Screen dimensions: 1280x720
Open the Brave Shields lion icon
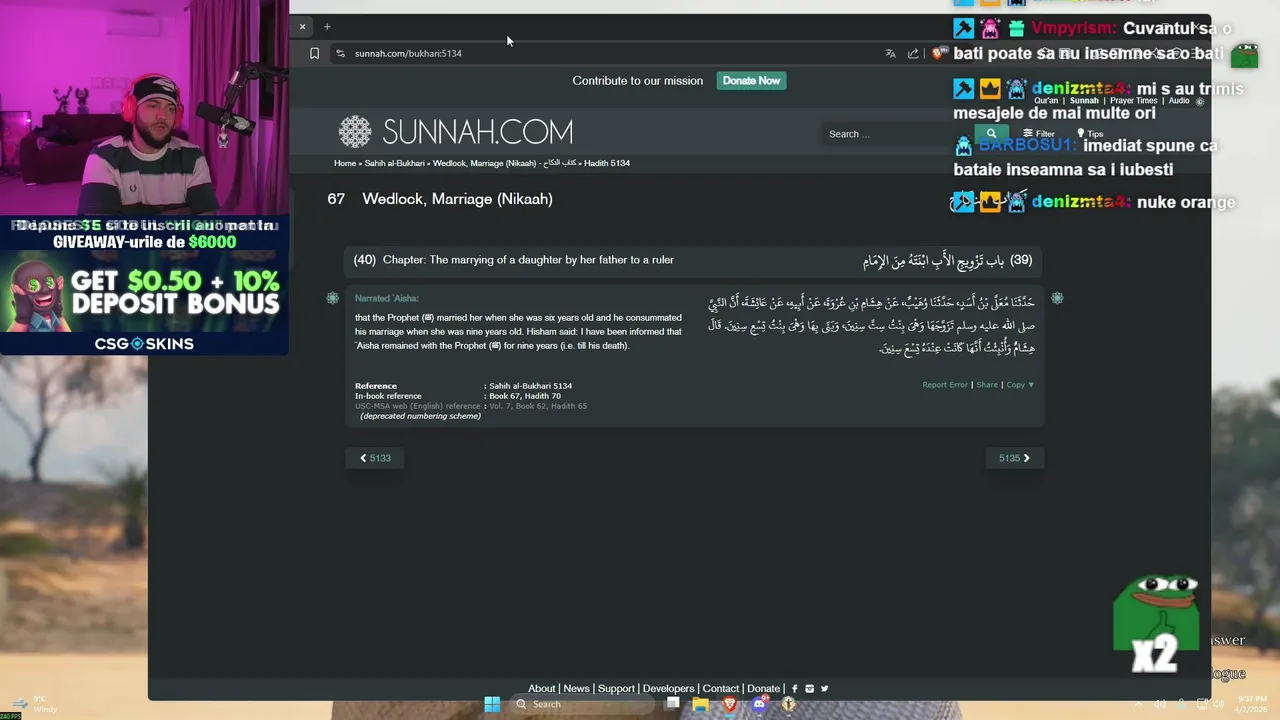pos(937,54)
